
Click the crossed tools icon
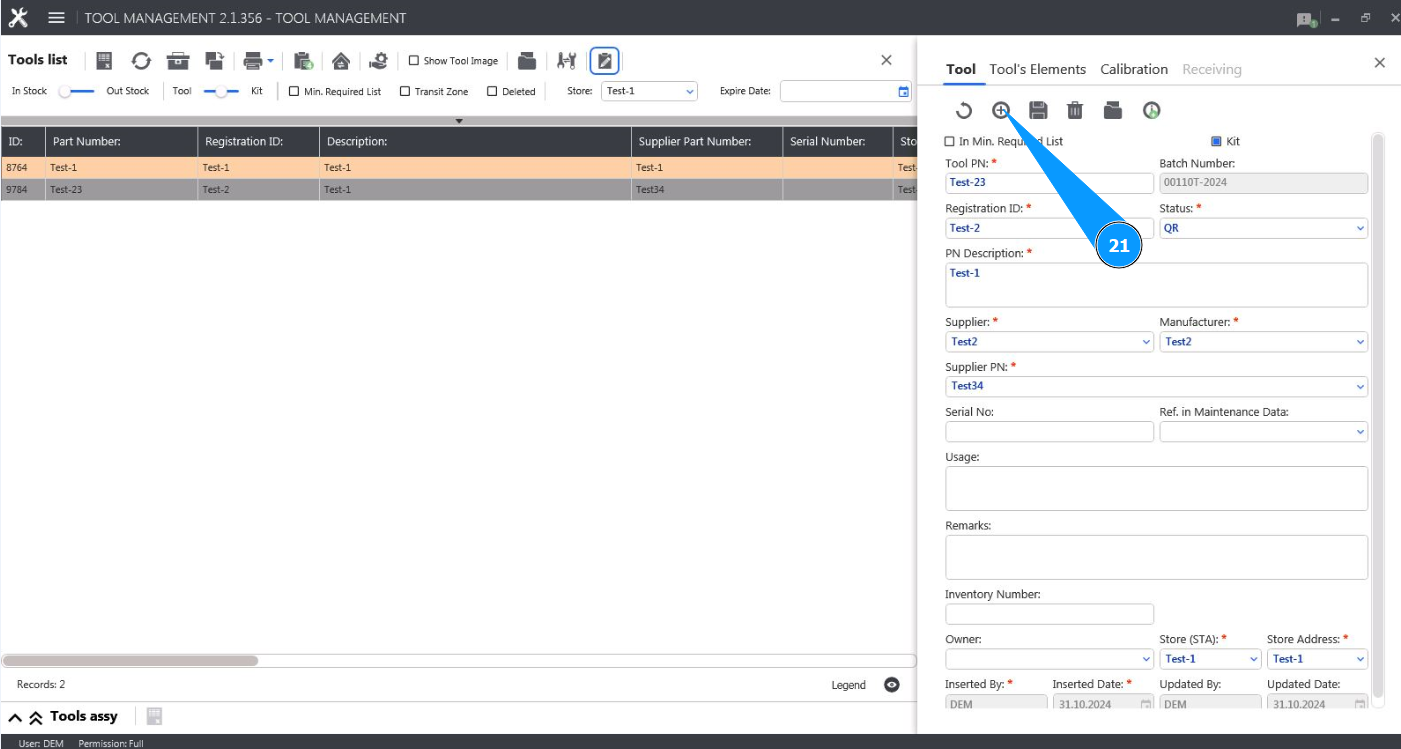(566, 61)
